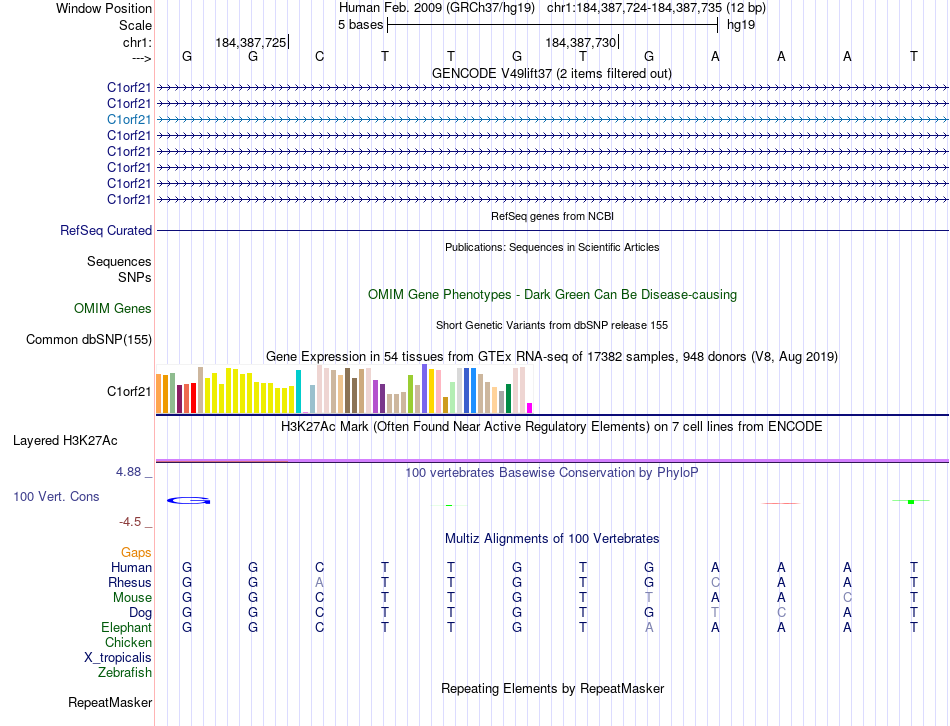950x726 pixels.
Task: Click the Window Position label
Action: pyautogui.click(x=104, y=8)
